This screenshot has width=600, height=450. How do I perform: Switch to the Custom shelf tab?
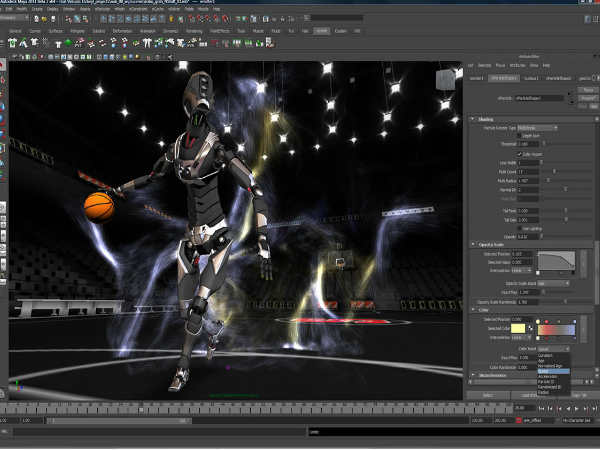pos(340,31)
